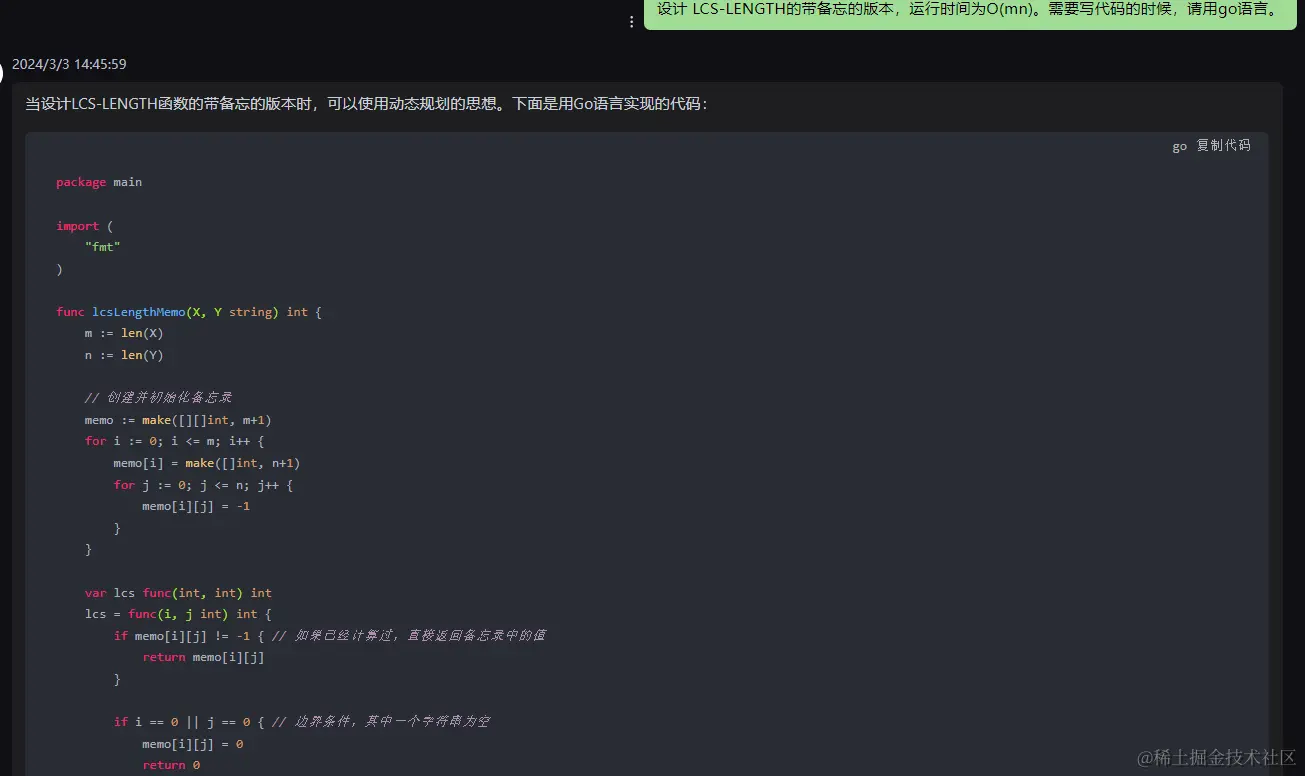This screenshot has width=1305, height=776.
Task: Click the reply intro sentence starting 当设计LCS-LENGTH
Action: 367,103
